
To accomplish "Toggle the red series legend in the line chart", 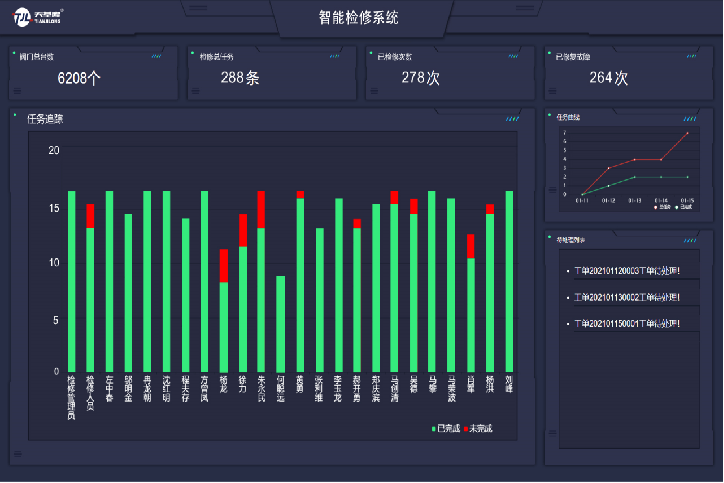I will tap(655, 207).
